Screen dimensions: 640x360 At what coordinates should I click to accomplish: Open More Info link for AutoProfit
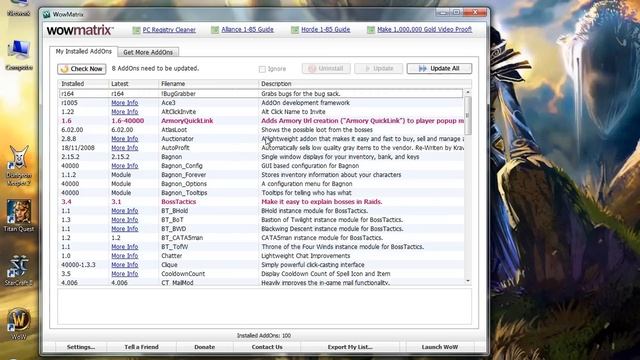(124, 148)
